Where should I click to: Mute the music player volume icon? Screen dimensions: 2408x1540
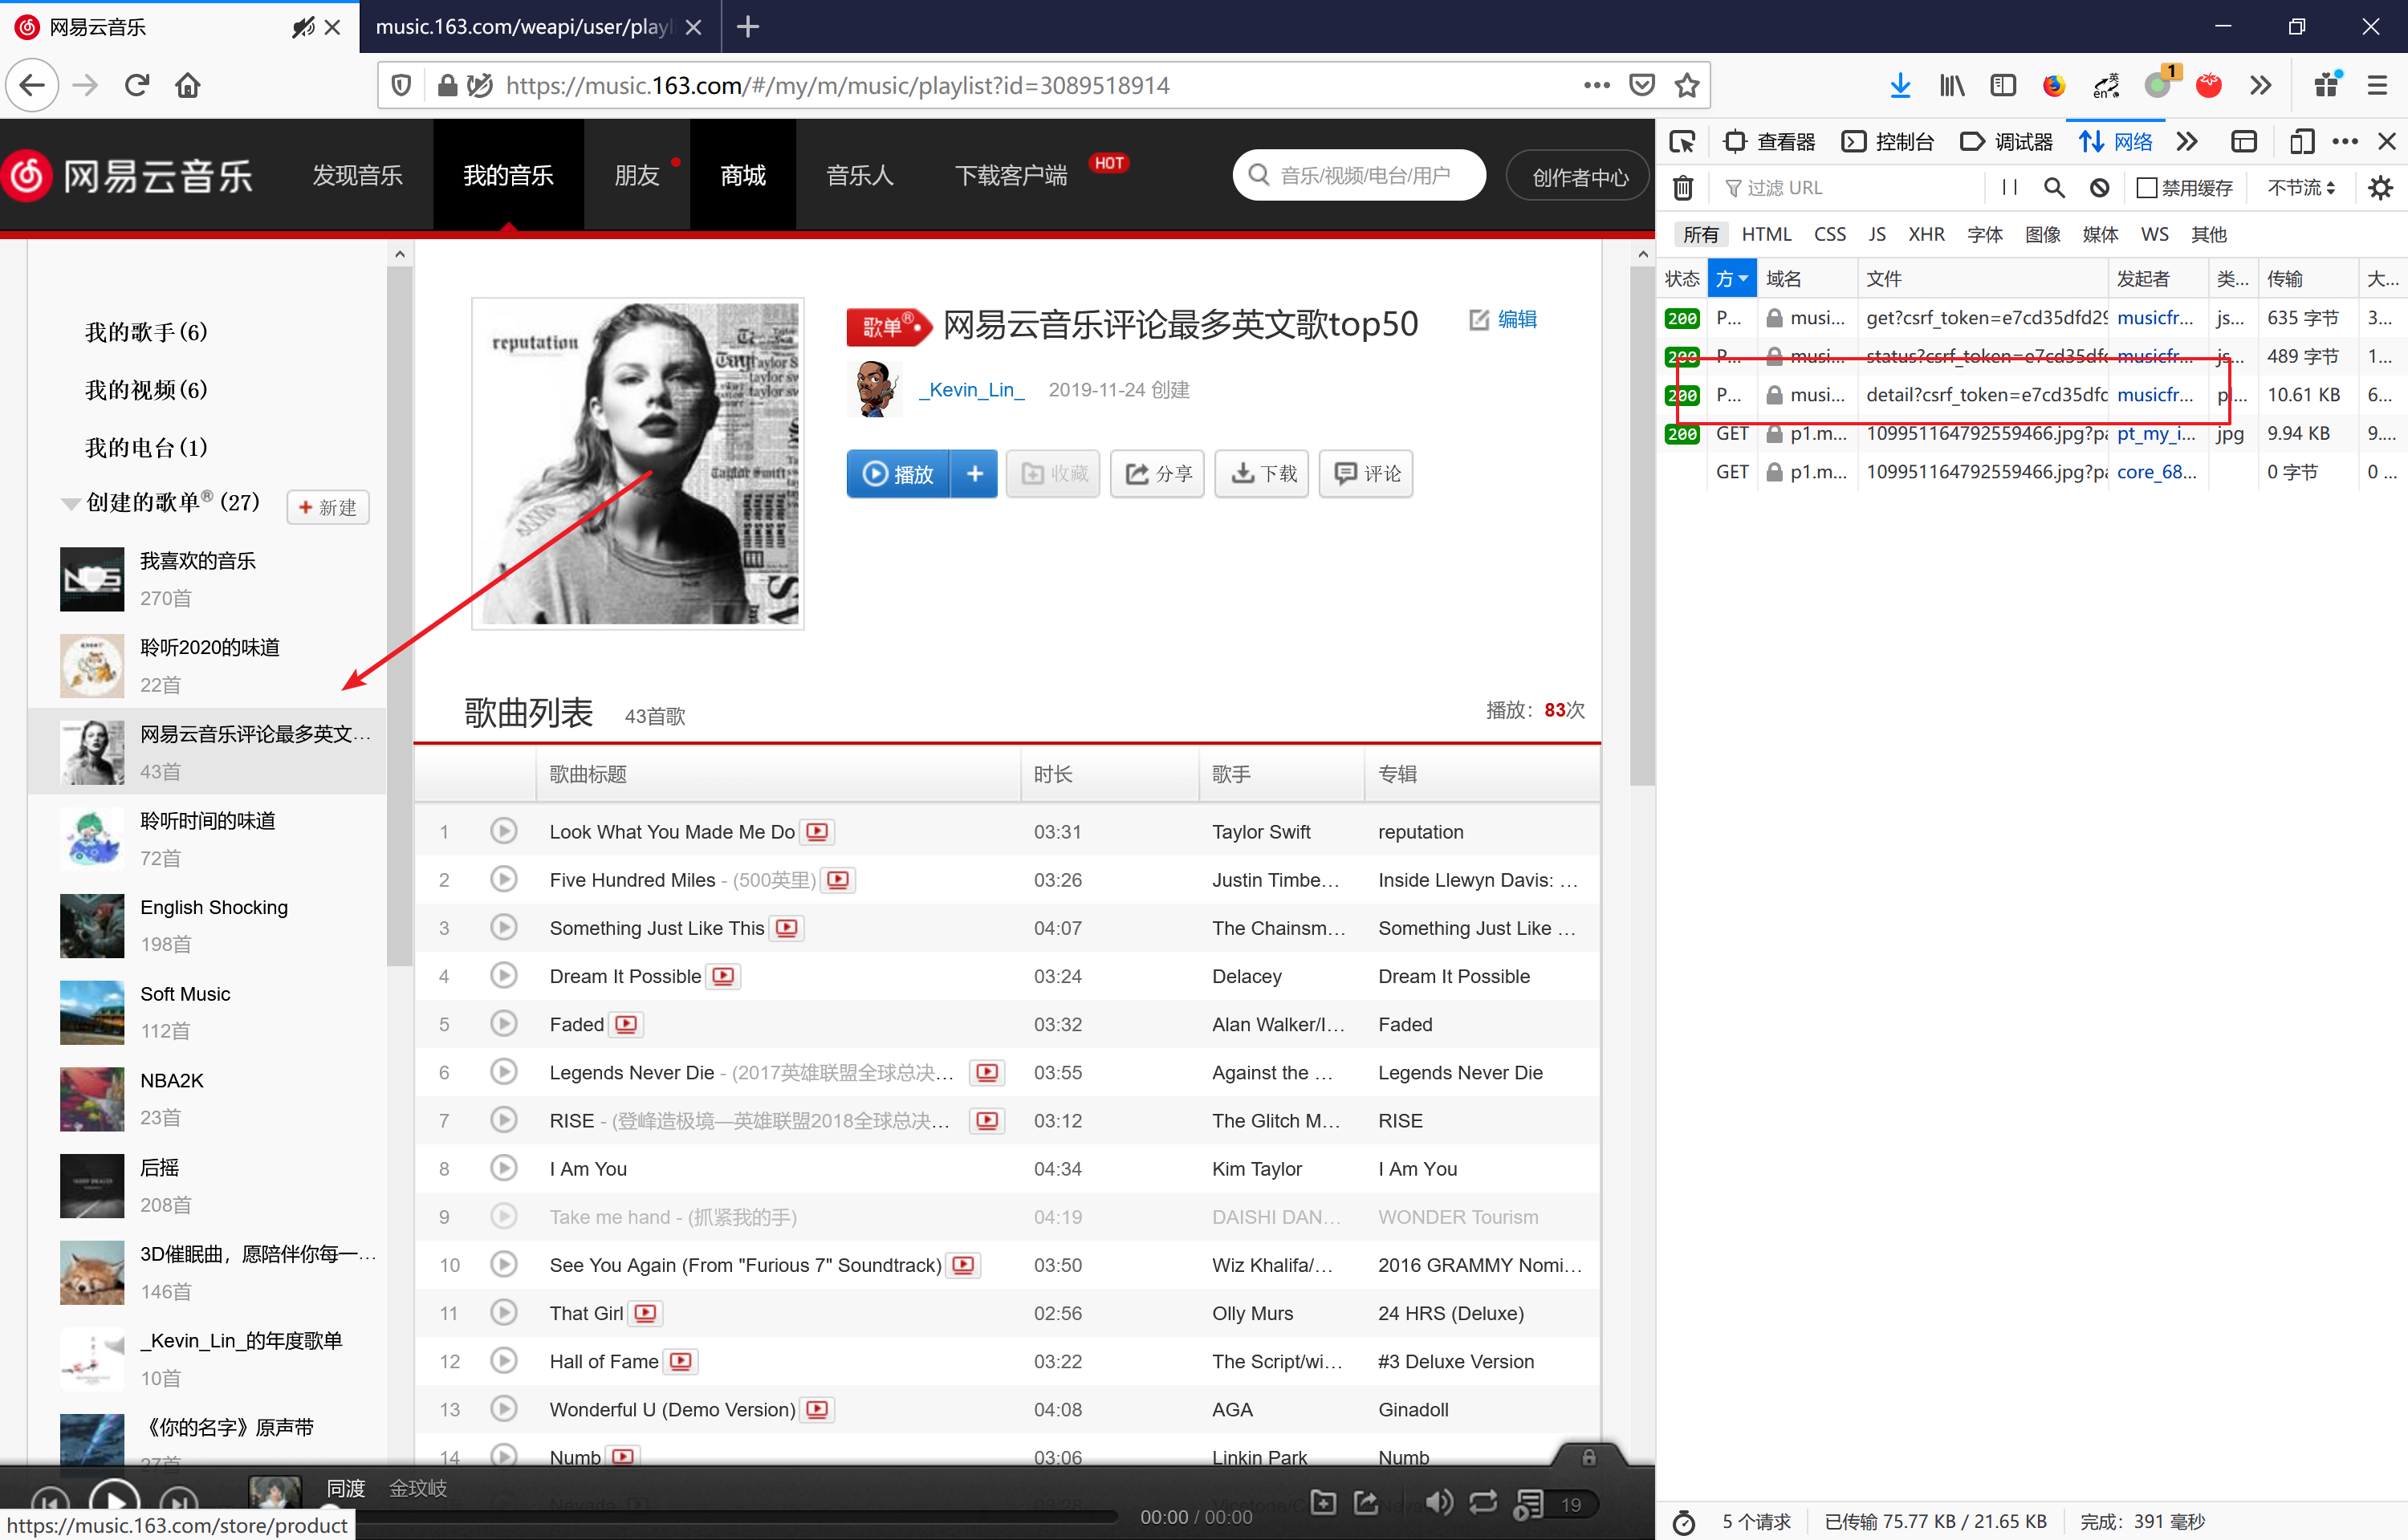[x=1438, y=1502]
